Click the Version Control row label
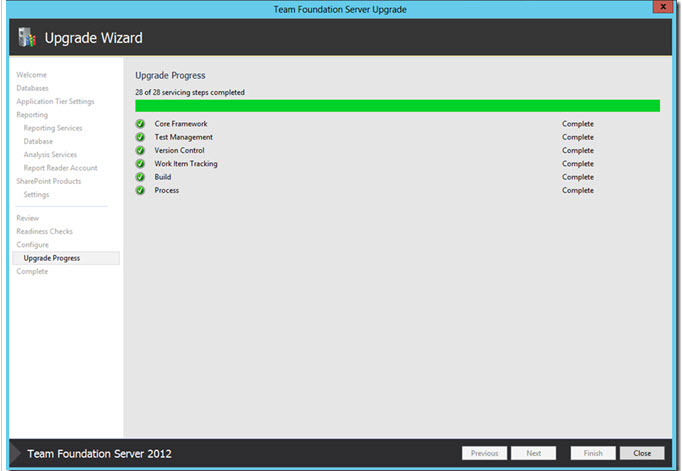 pos(179,150)
